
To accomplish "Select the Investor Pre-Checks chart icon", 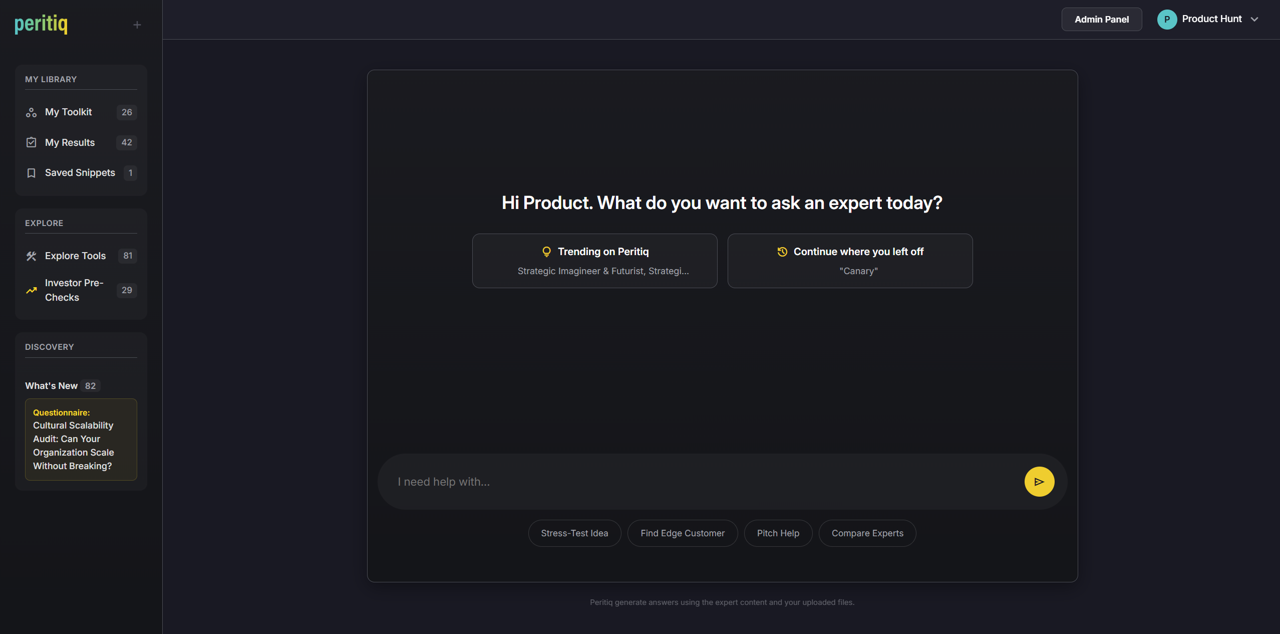I will (30, 290).
